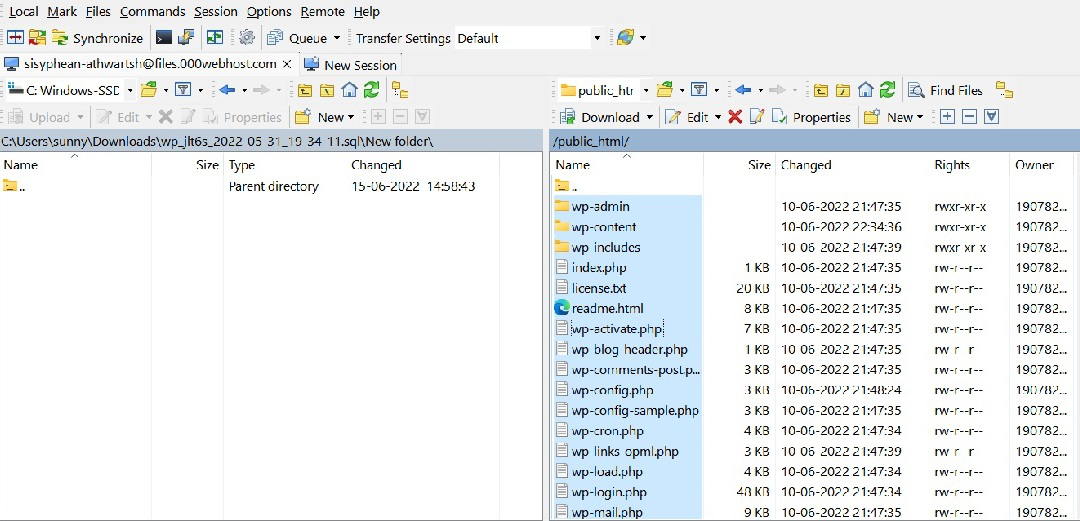
Task: Open the Local menu
Action: point(23,12)
